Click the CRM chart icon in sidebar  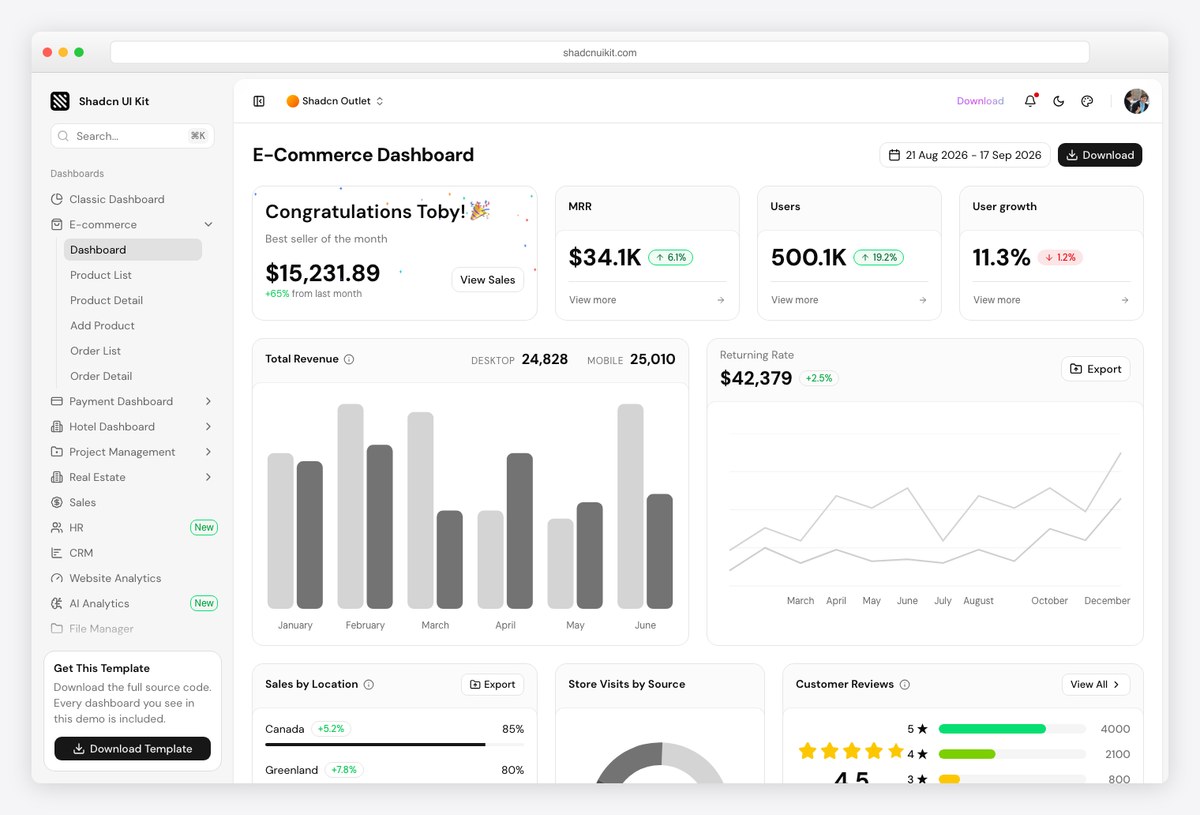(x=57, y=553)
